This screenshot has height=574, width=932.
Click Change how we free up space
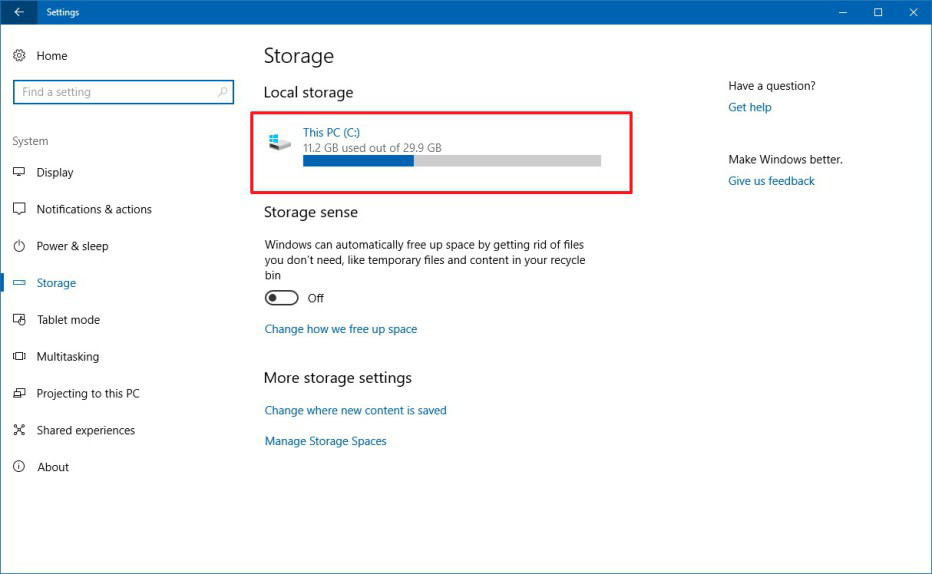tap(341, 329)
